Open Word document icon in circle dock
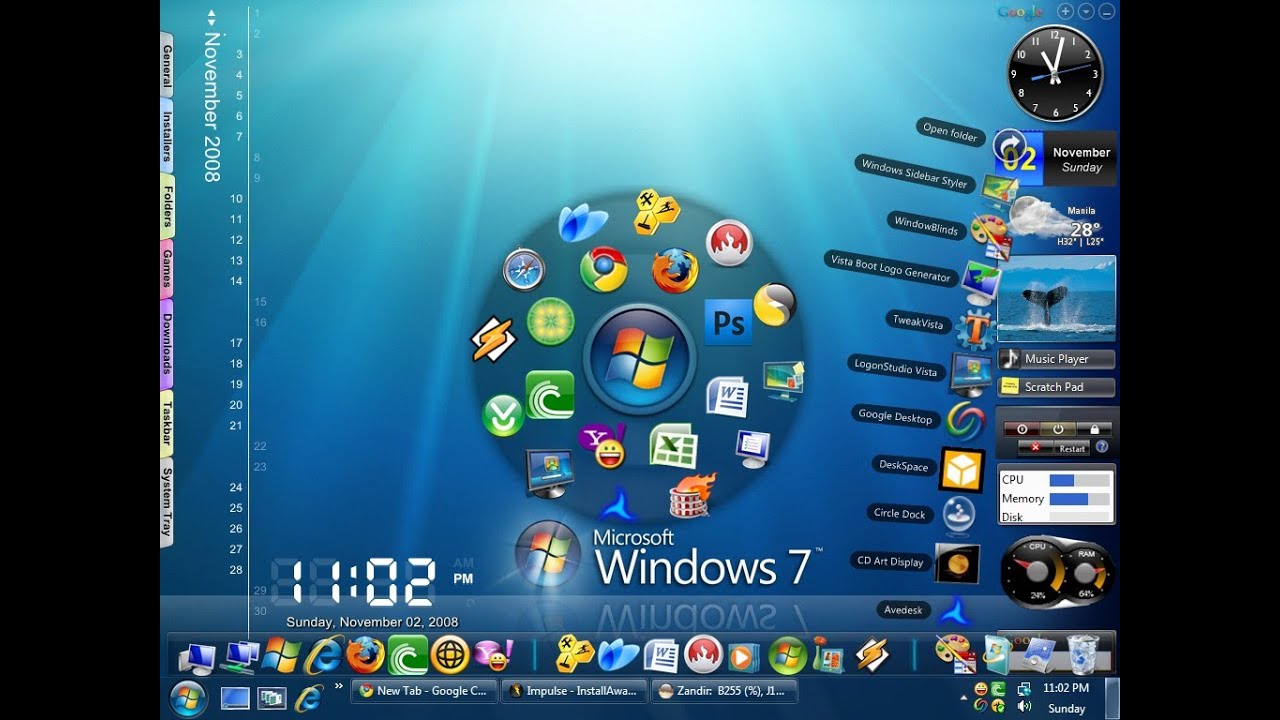 pos(728,396)
